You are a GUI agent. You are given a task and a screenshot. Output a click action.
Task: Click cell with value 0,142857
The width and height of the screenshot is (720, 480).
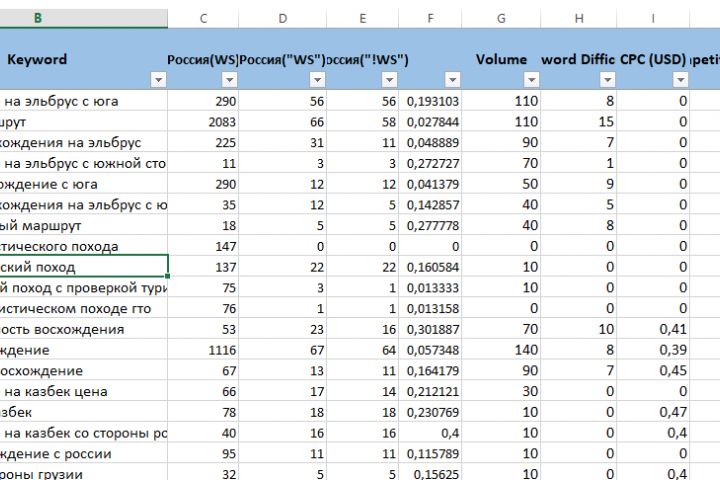point(430,205)
